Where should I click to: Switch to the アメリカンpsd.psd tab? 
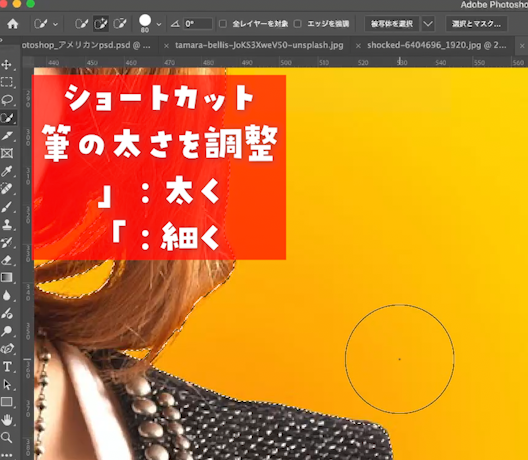tap(86, 45)
